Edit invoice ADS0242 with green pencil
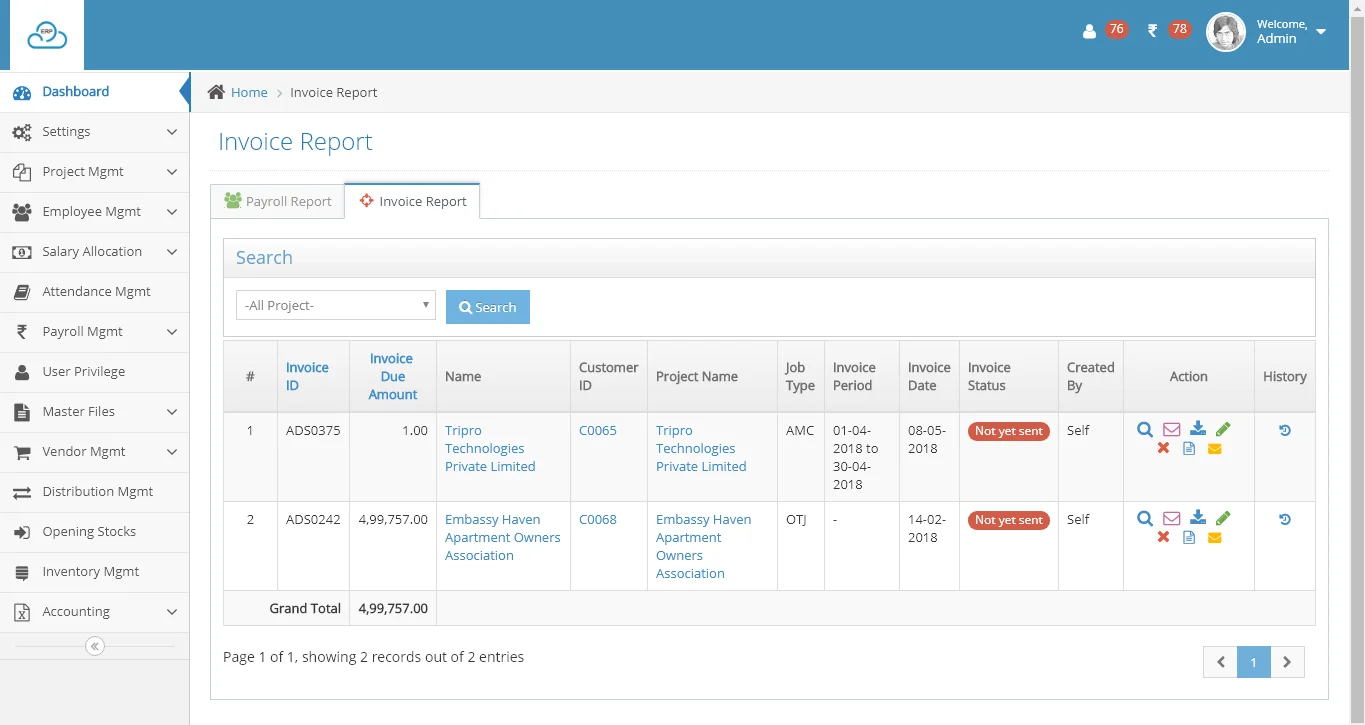Screen dimensions: 1365x725 click(1223, 518)
